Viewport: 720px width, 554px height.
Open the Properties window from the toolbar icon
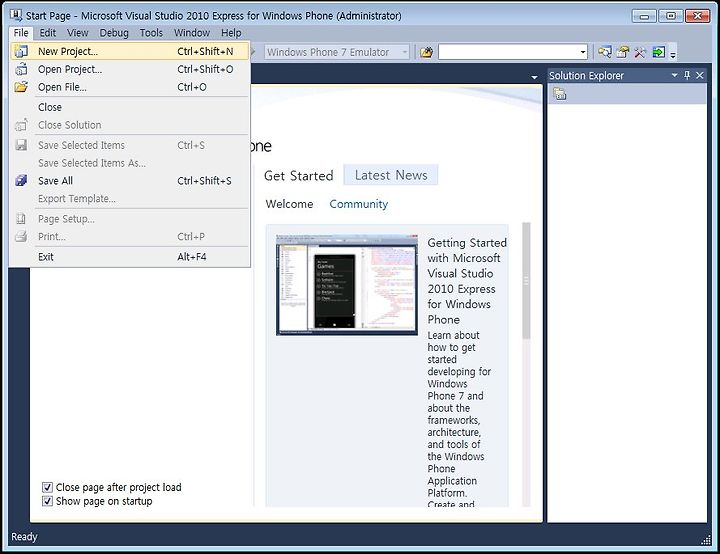point(623,52)
